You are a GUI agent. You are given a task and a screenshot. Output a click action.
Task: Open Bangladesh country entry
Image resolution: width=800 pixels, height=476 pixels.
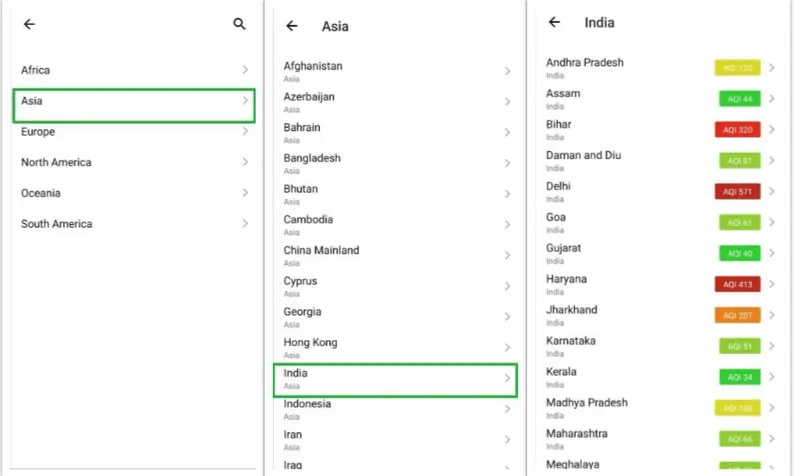(395, 163)
